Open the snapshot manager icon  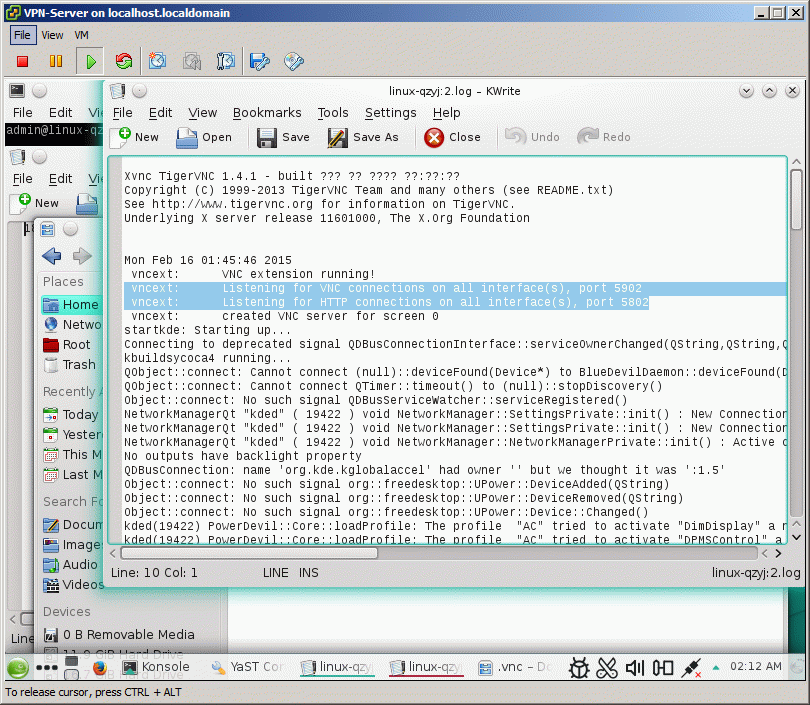coord(225,61)
